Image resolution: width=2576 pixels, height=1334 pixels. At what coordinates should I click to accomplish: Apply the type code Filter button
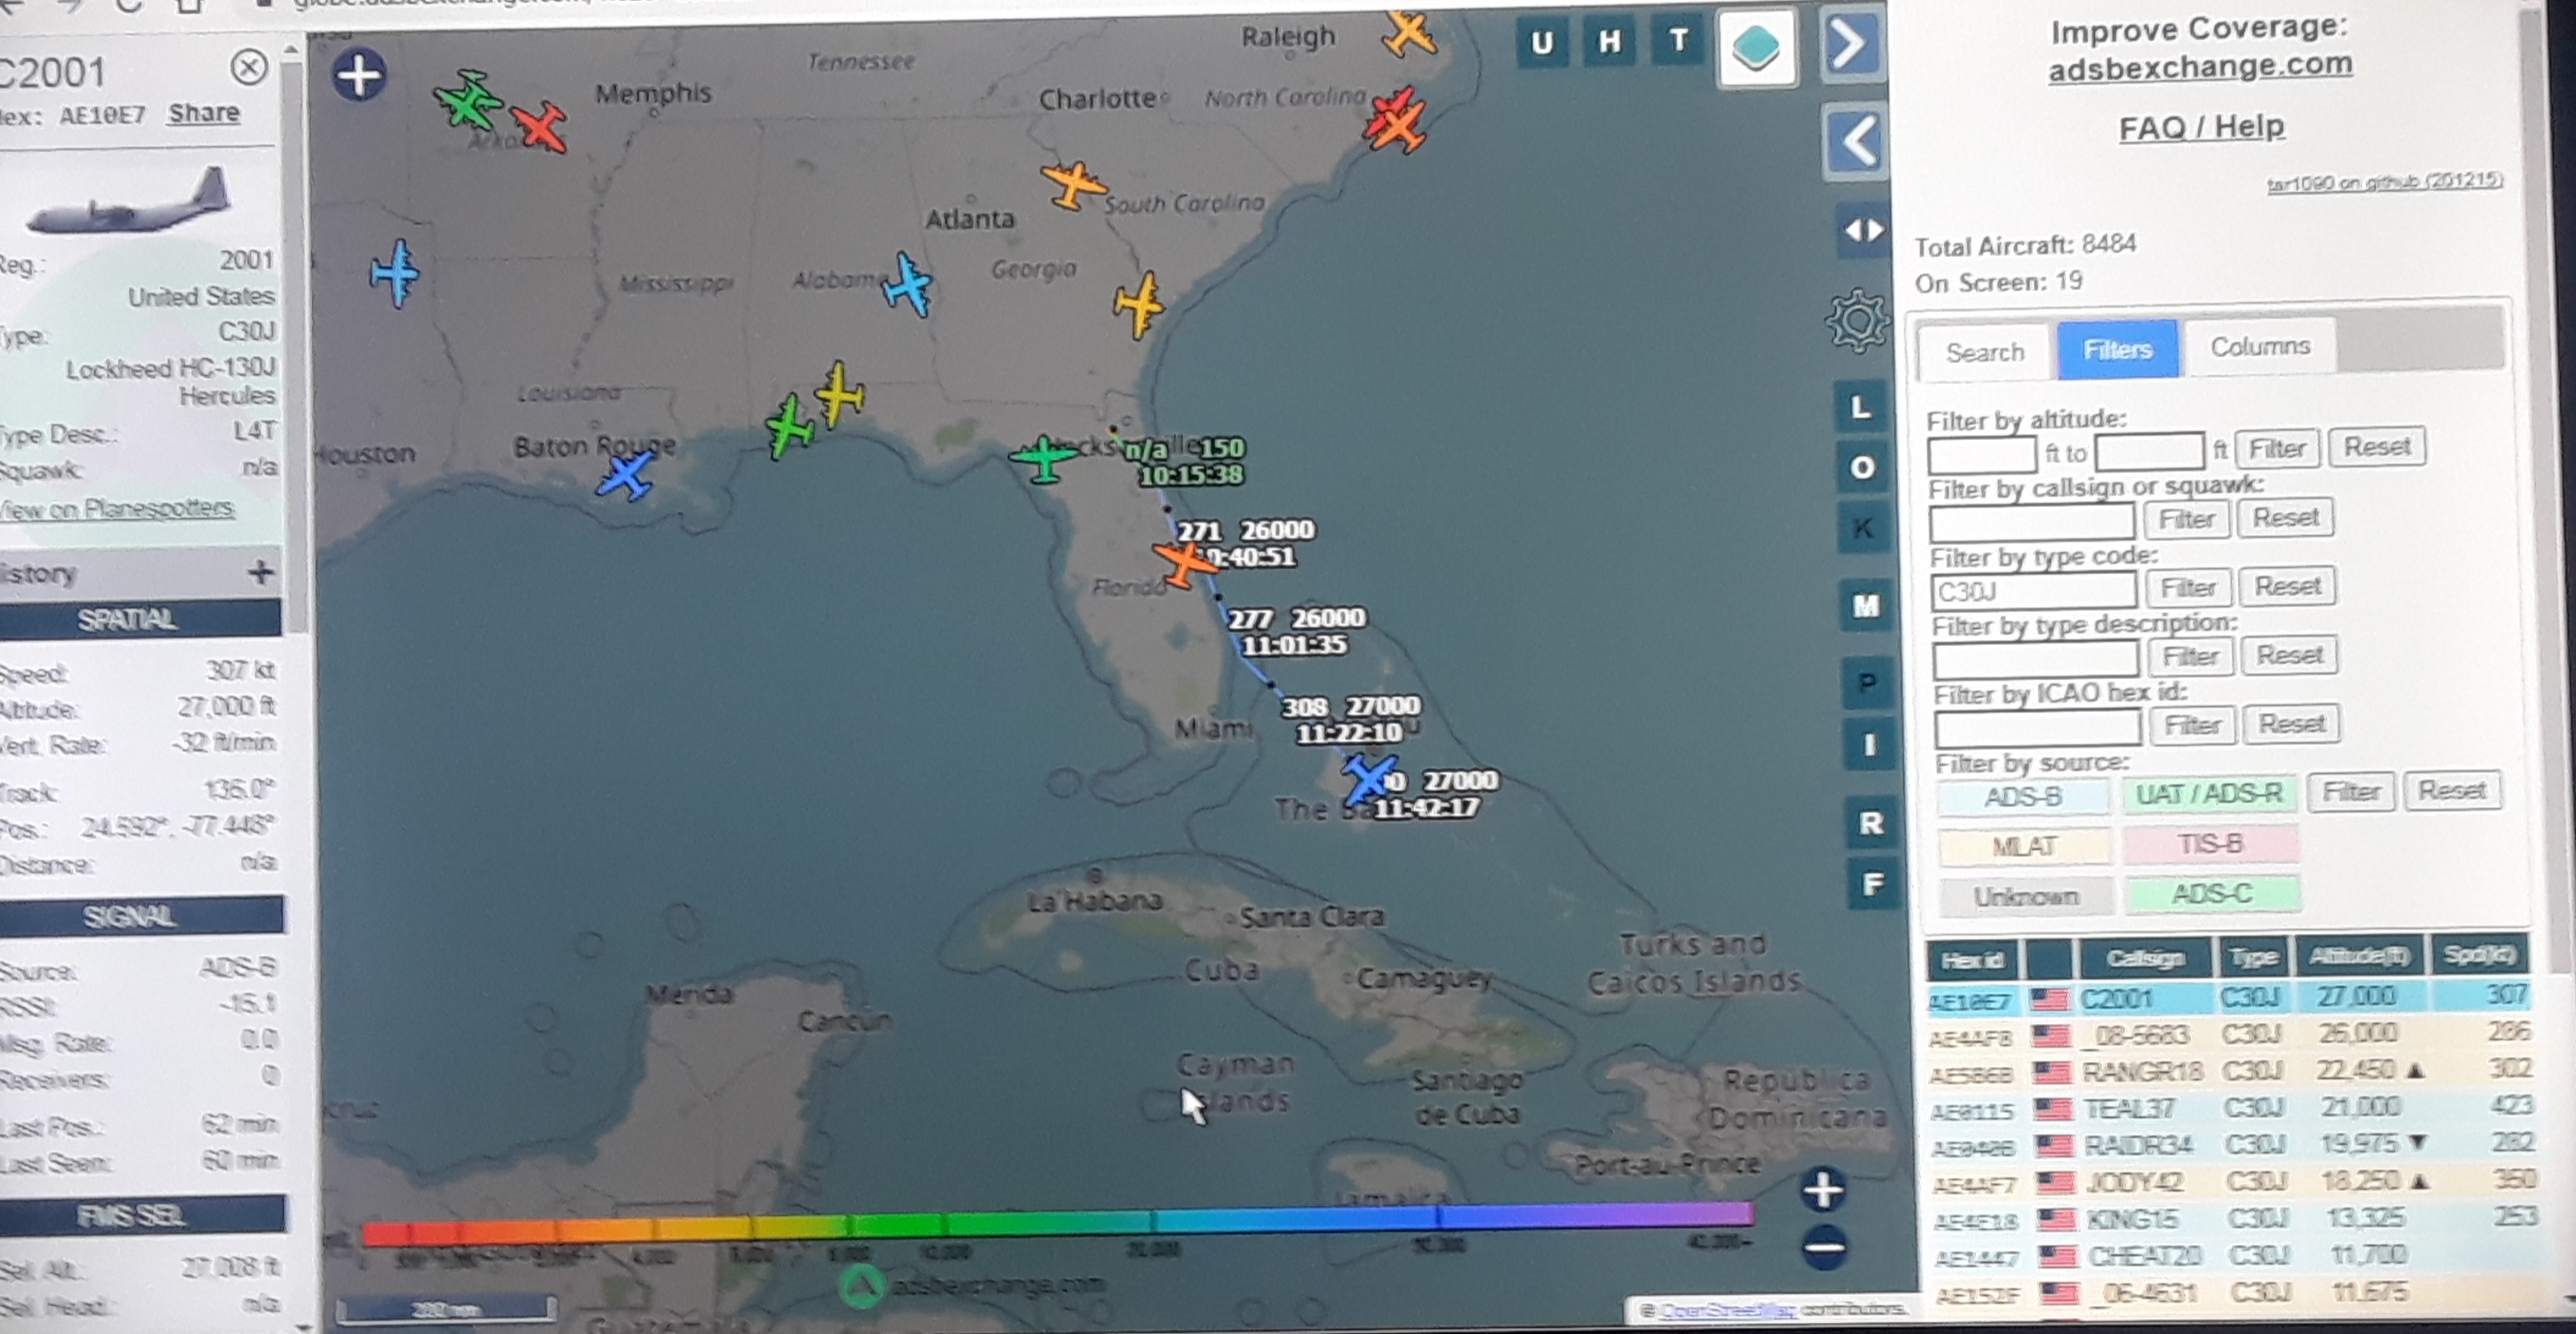coord(2188,588)
